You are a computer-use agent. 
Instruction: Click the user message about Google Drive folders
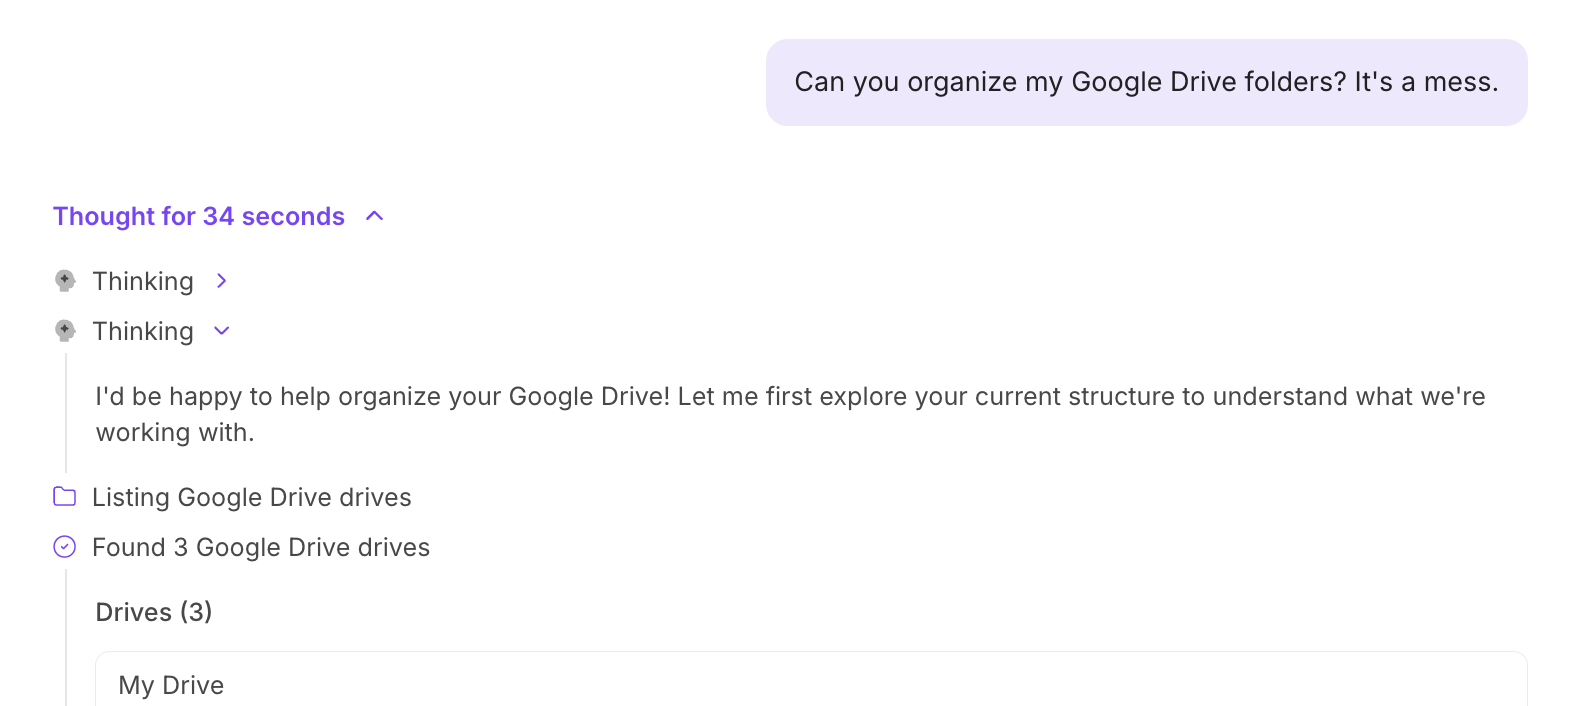pyautogui.click(x=1147, y=82)
